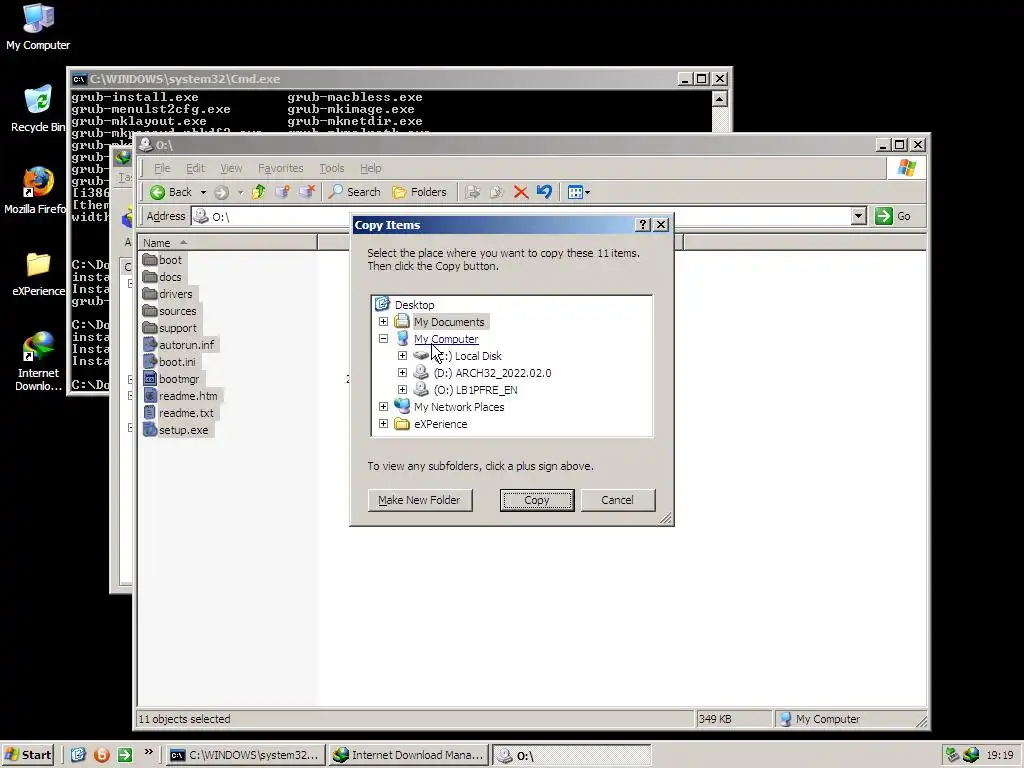The height and width of the screenshot is (768, 1024).
Task: Select My Network Places in tree
Action: pyautogui.click(x=459, y=407)
